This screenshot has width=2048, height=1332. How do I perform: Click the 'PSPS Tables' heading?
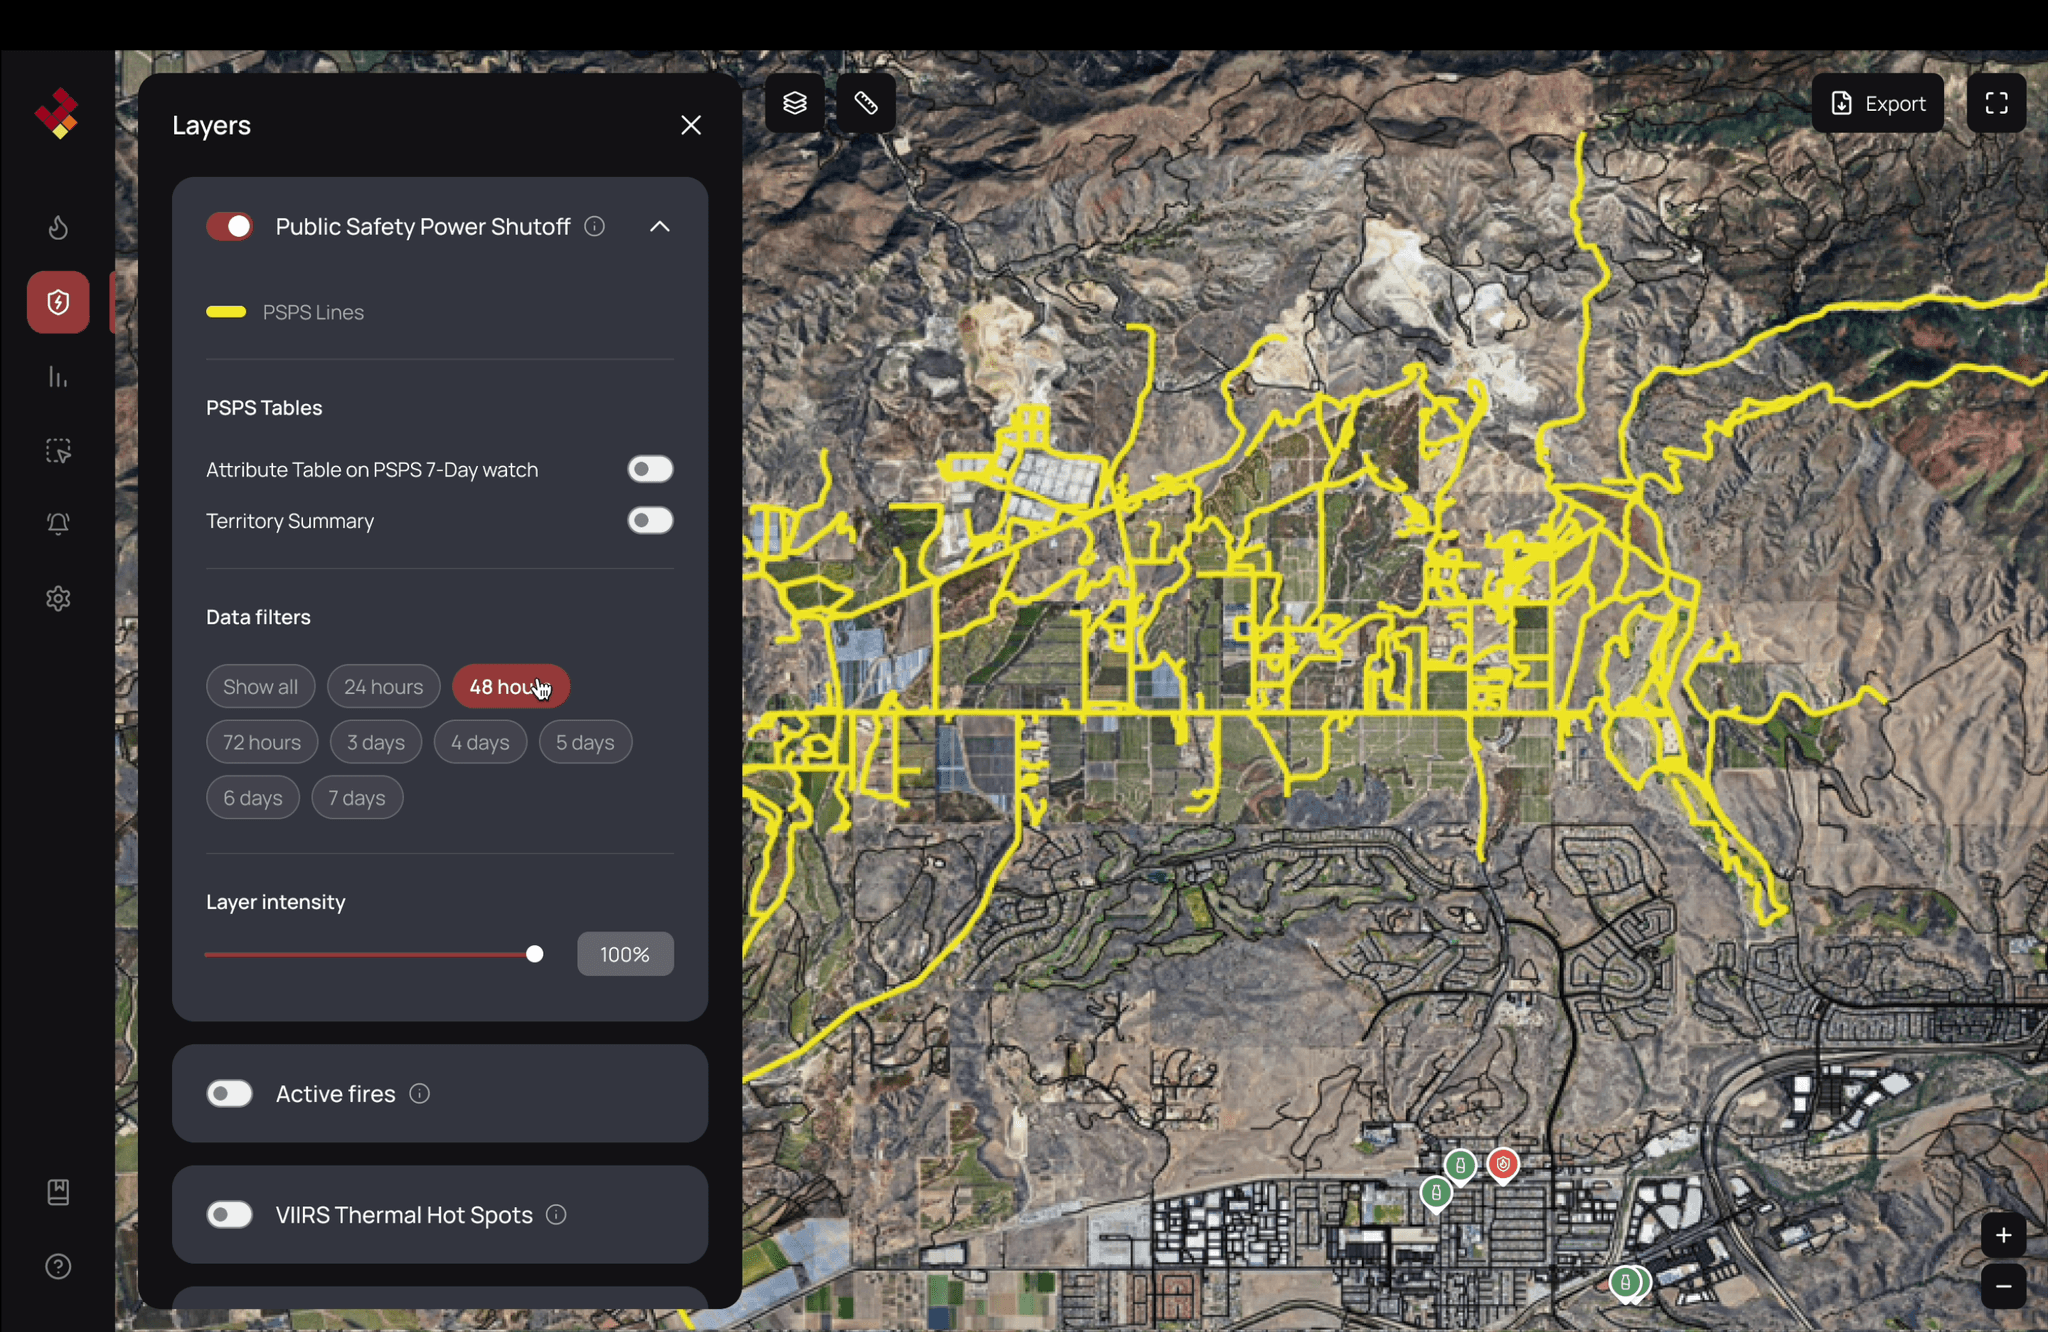264,408
